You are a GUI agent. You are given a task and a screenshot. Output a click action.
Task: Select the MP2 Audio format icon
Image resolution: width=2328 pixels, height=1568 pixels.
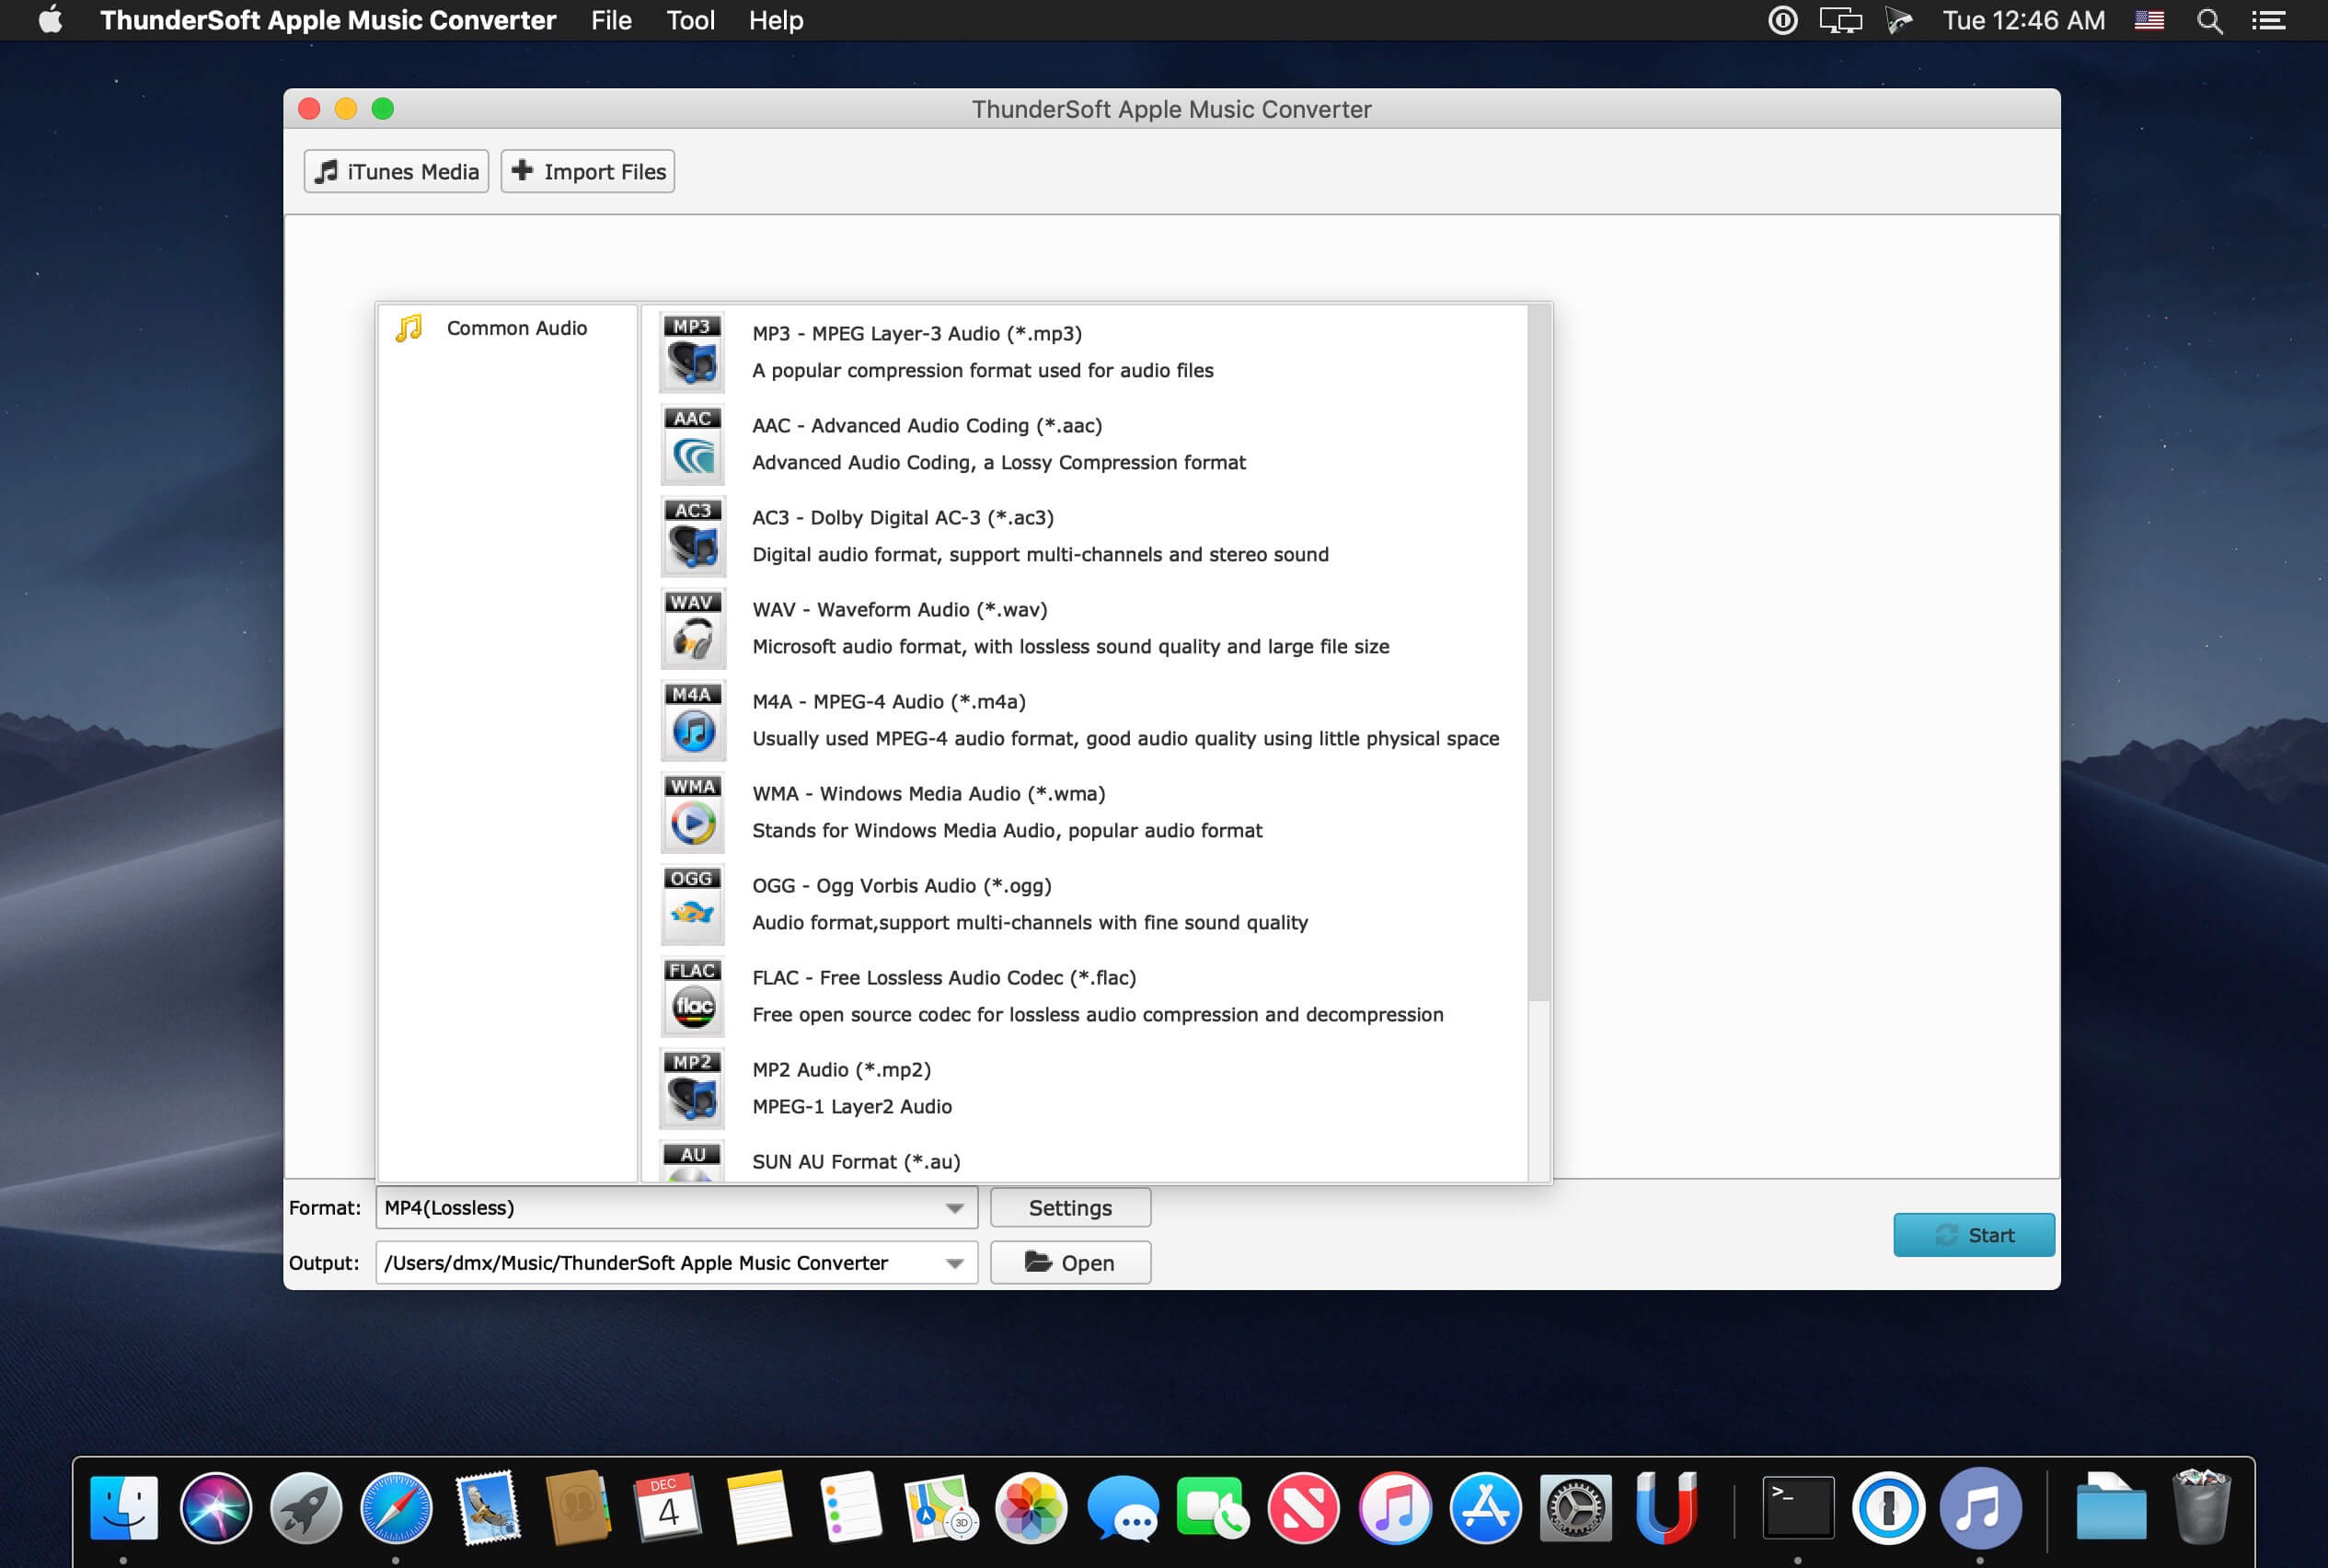pyautogui.click(x=692, y=1088)
